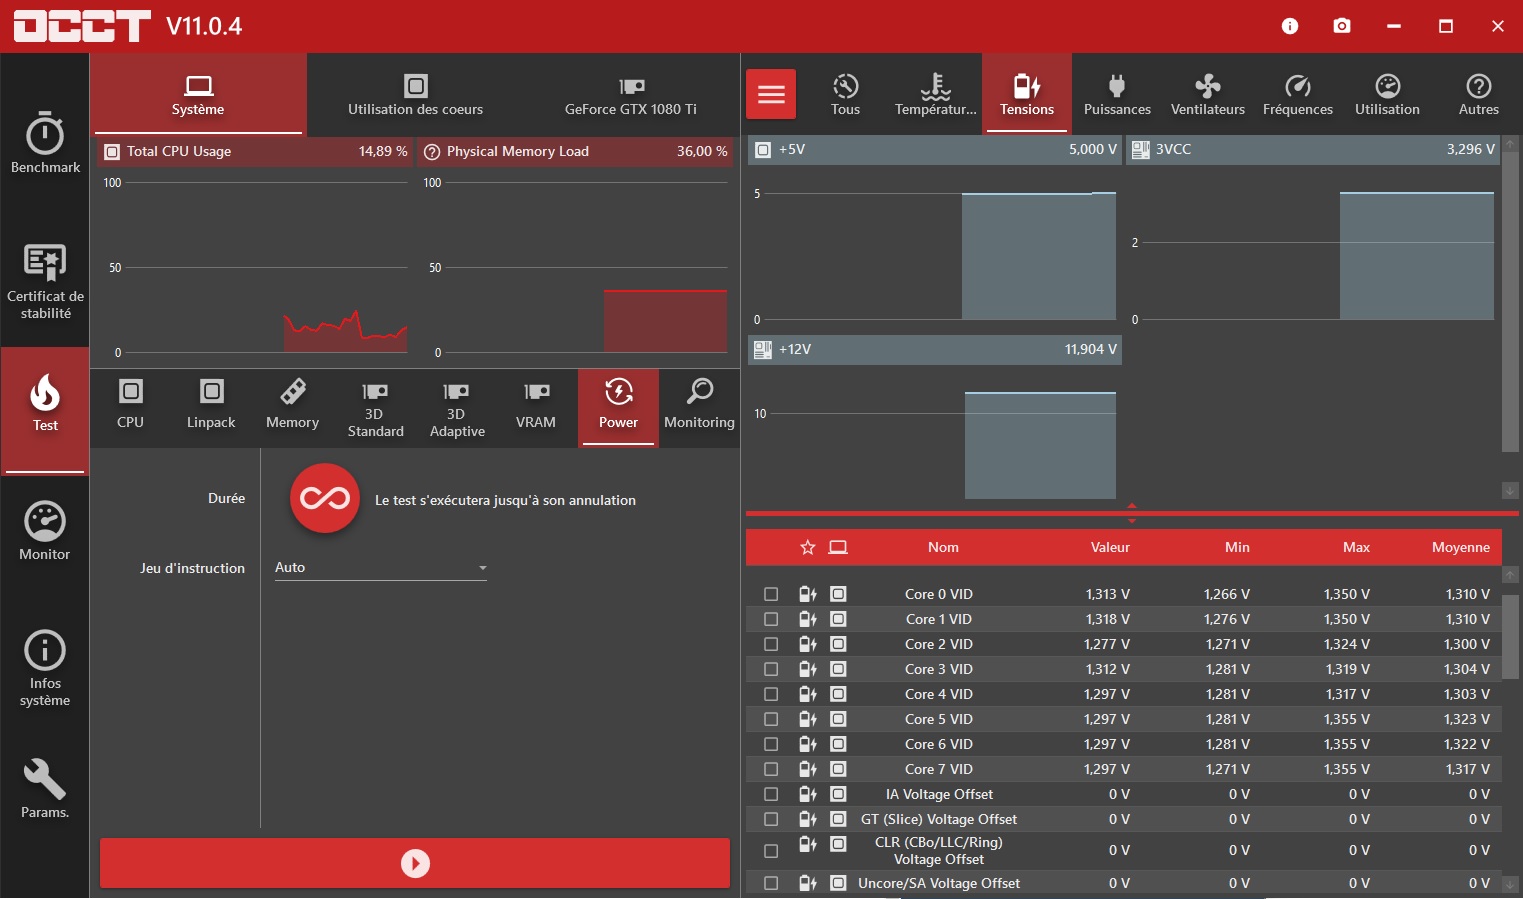The image size is (1523, 899).
Task: Switch to Utilisation des coeurs tab
Action: click(415, 95)
